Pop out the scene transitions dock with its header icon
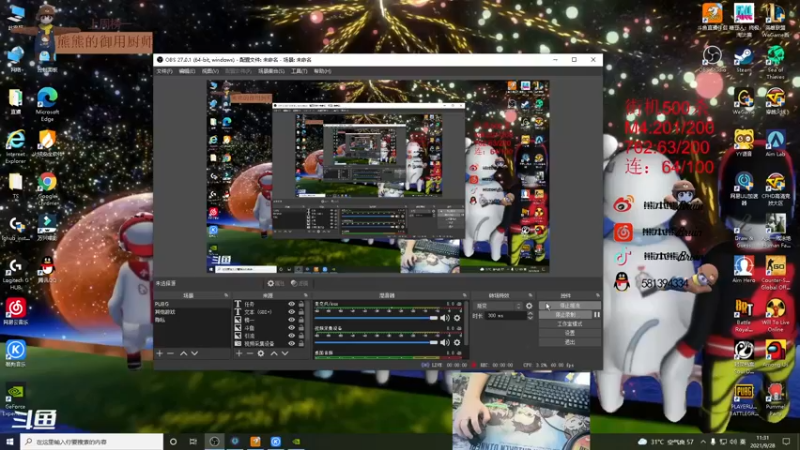This screenshot has width=800, height=450. 530,295
